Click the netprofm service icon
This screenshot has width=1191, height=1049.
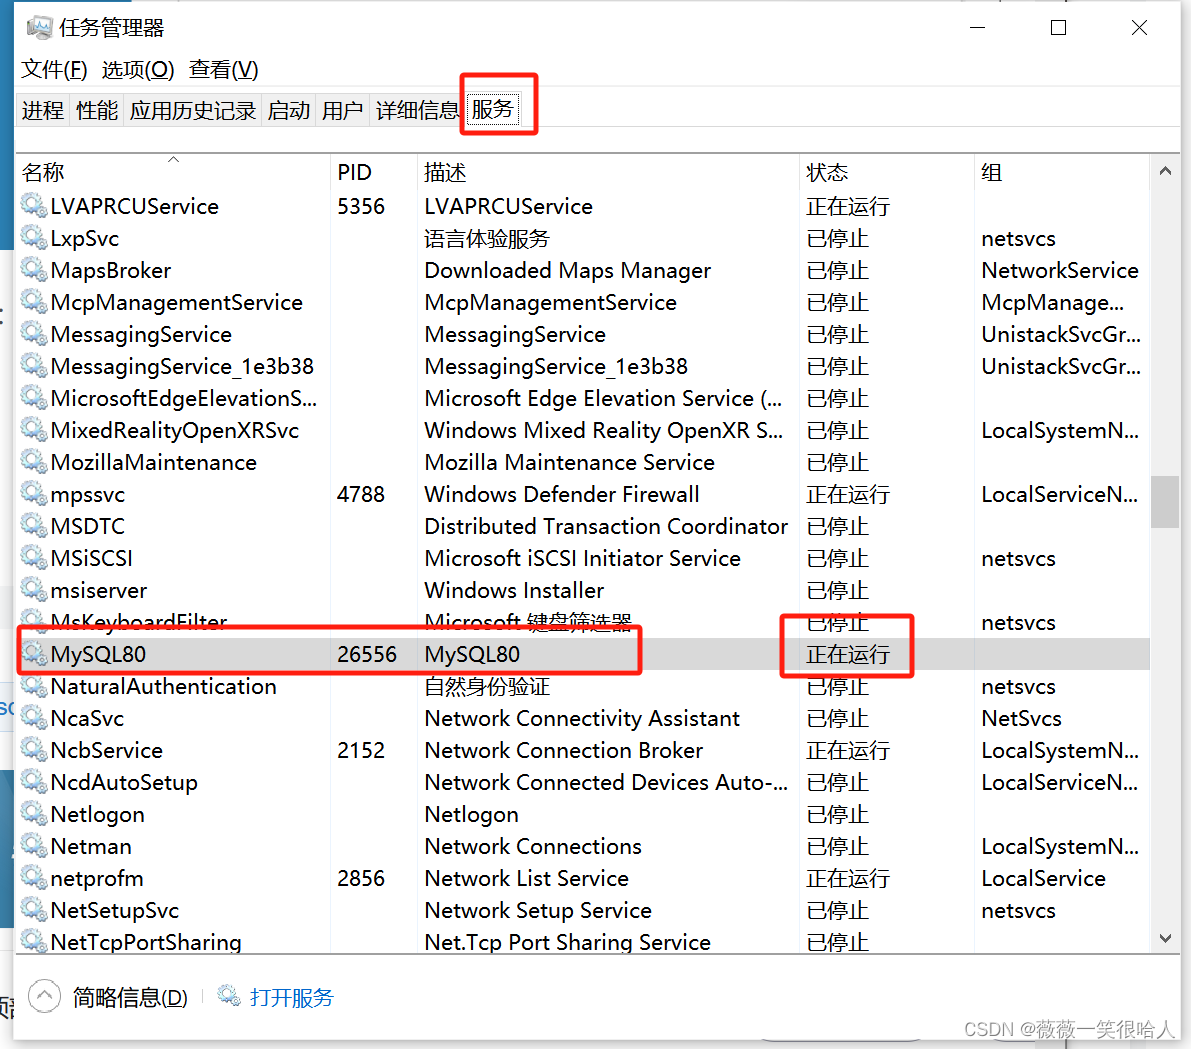[x=33, y=878]
